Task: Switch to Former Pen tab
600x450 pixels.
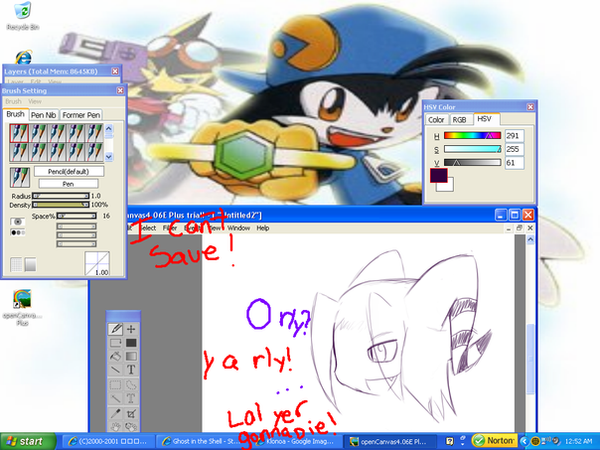Action: coord(81,115)
